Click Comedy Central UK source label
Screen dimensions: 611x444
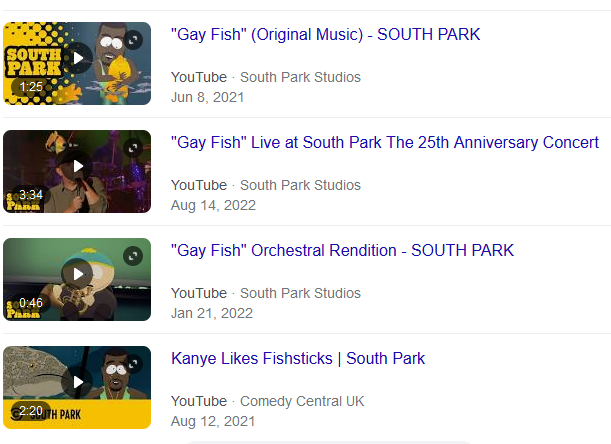pos(302,401)
